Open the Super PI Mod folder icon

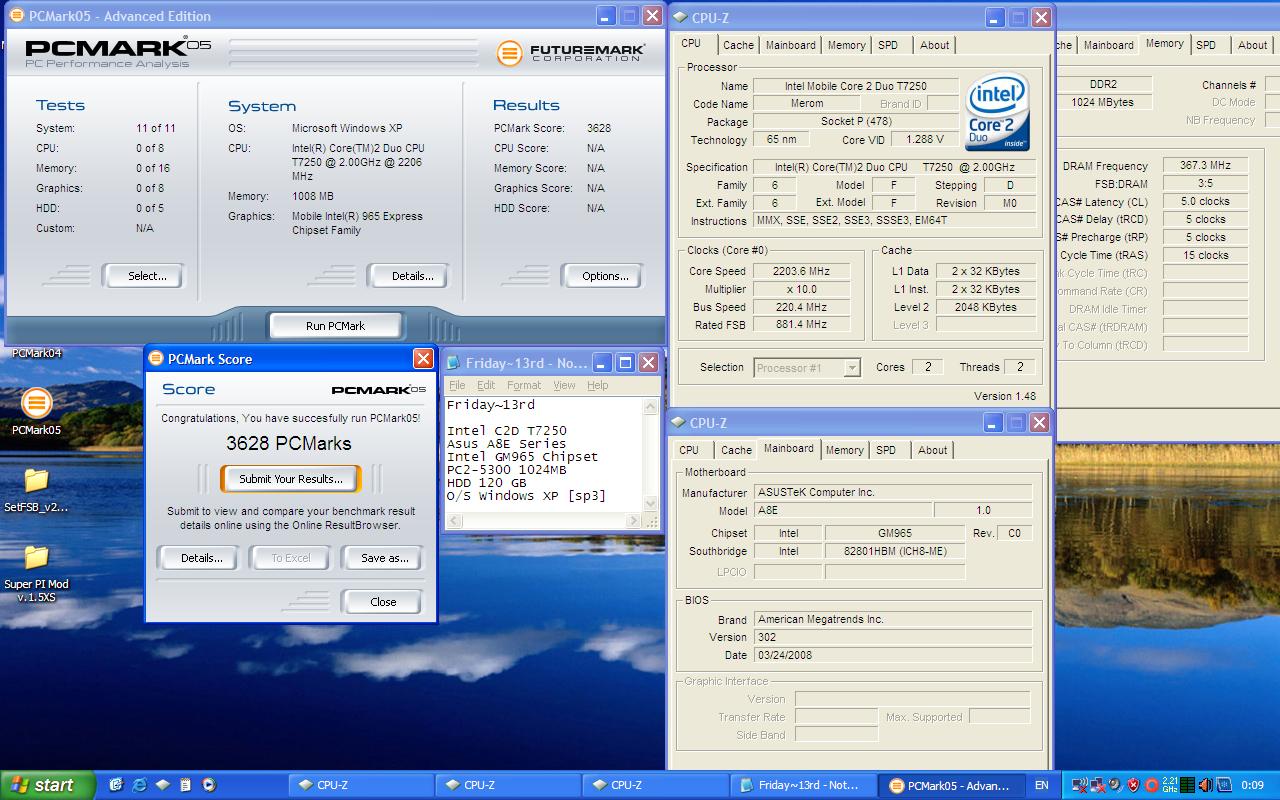pyautogui.click(x=36, y=557)
